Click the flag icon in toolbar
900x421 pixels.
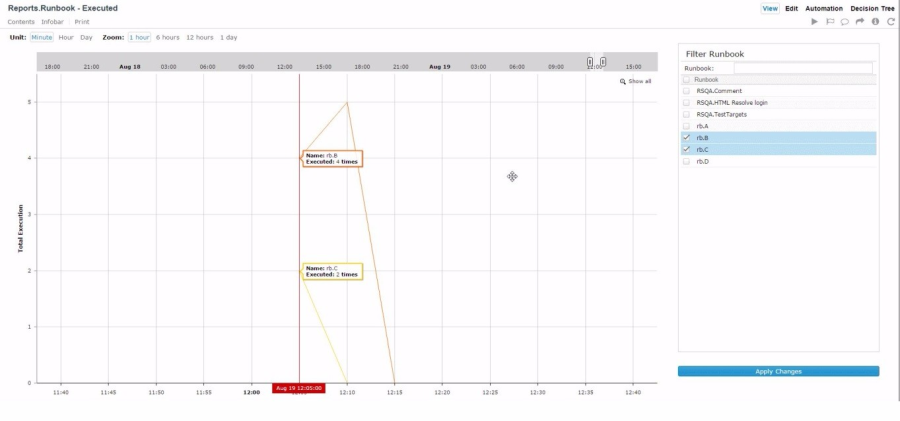pos(830,21)
